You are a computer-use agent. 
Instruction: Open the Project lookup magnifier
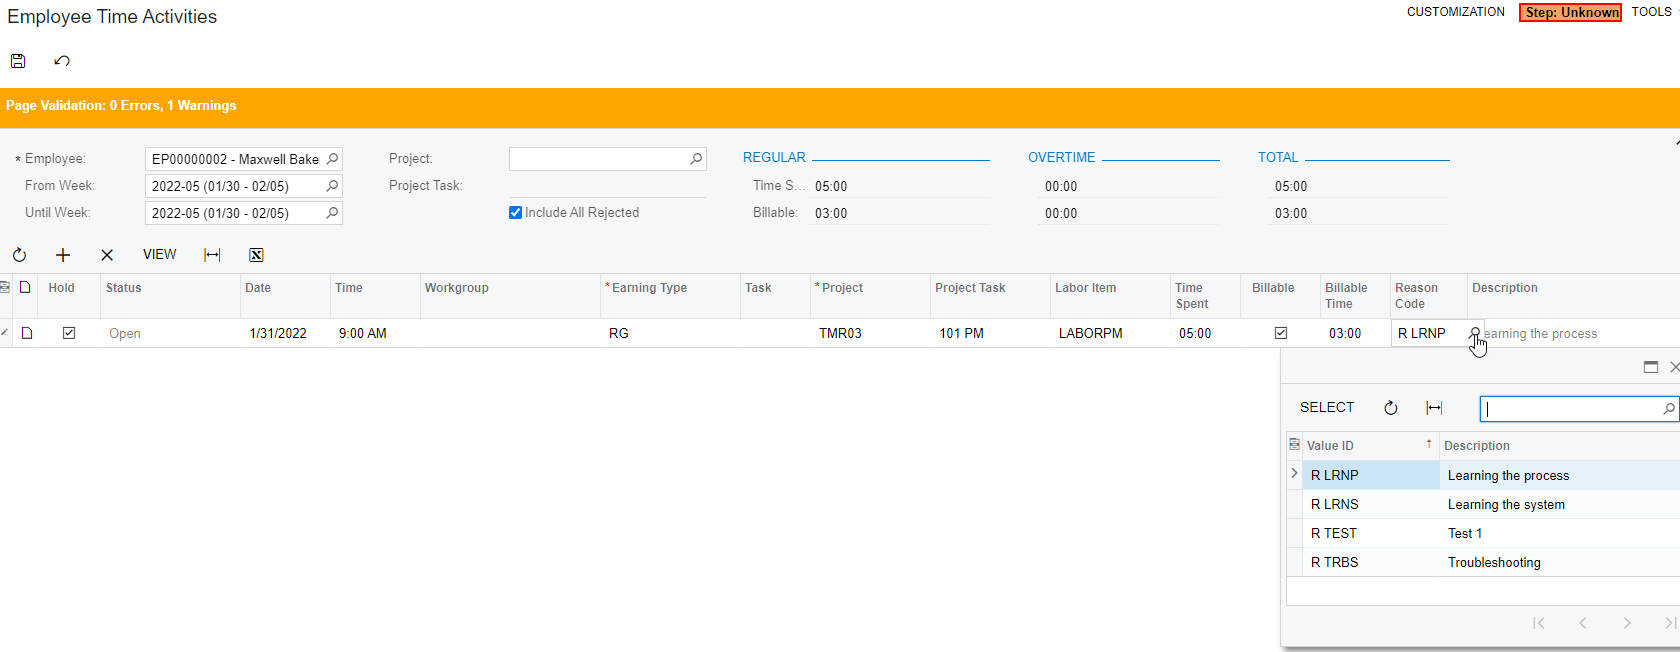(696, 159)
